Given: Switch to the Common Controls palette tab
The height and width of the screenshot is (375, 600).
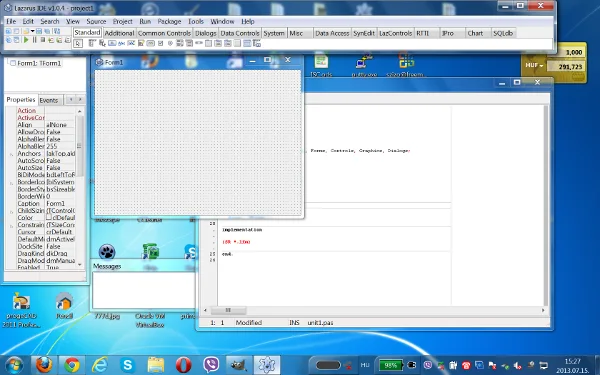Looking at the screenshot, I should [x=164, y=33].
